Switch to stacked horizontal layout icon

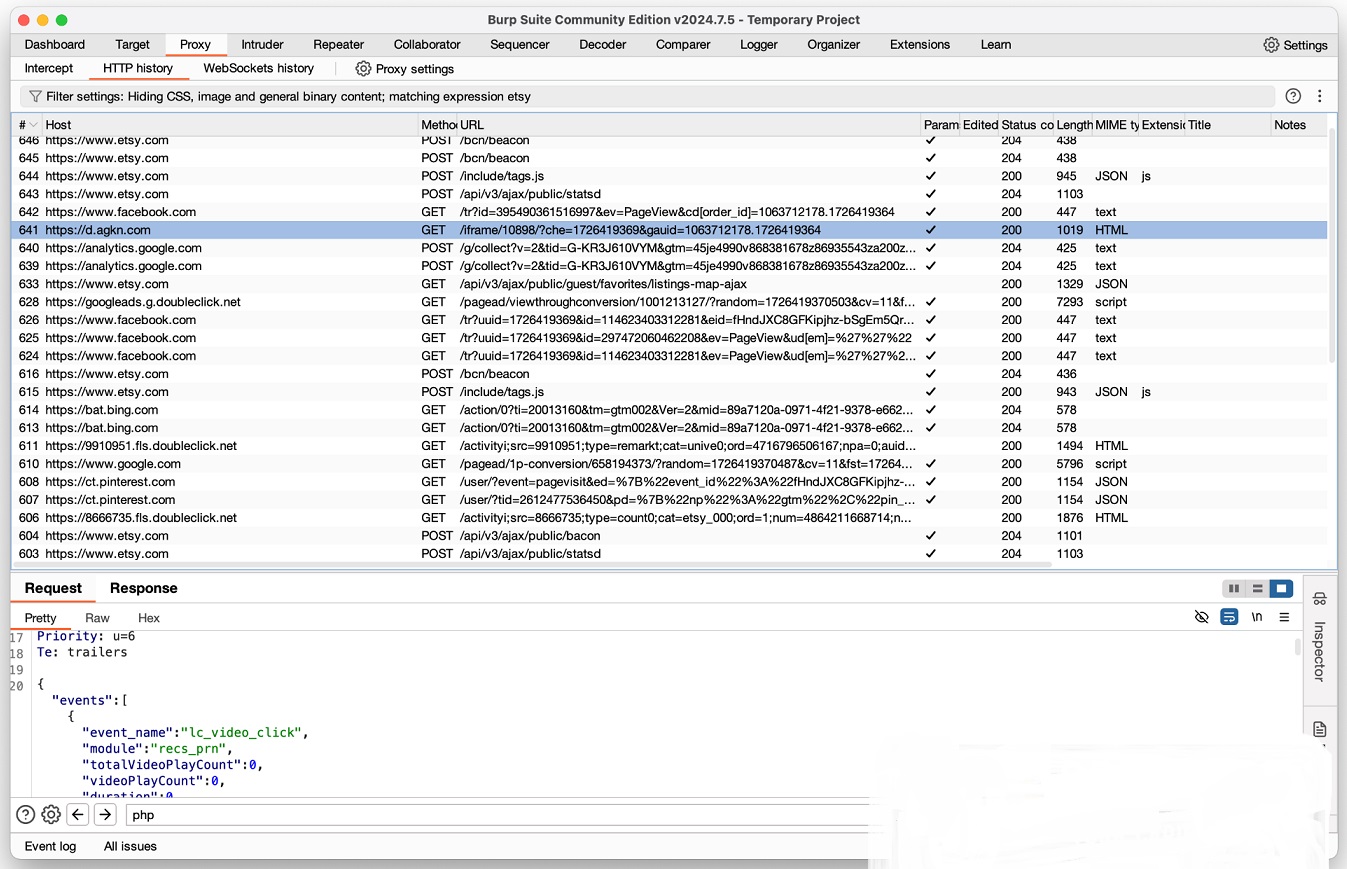1258,589
